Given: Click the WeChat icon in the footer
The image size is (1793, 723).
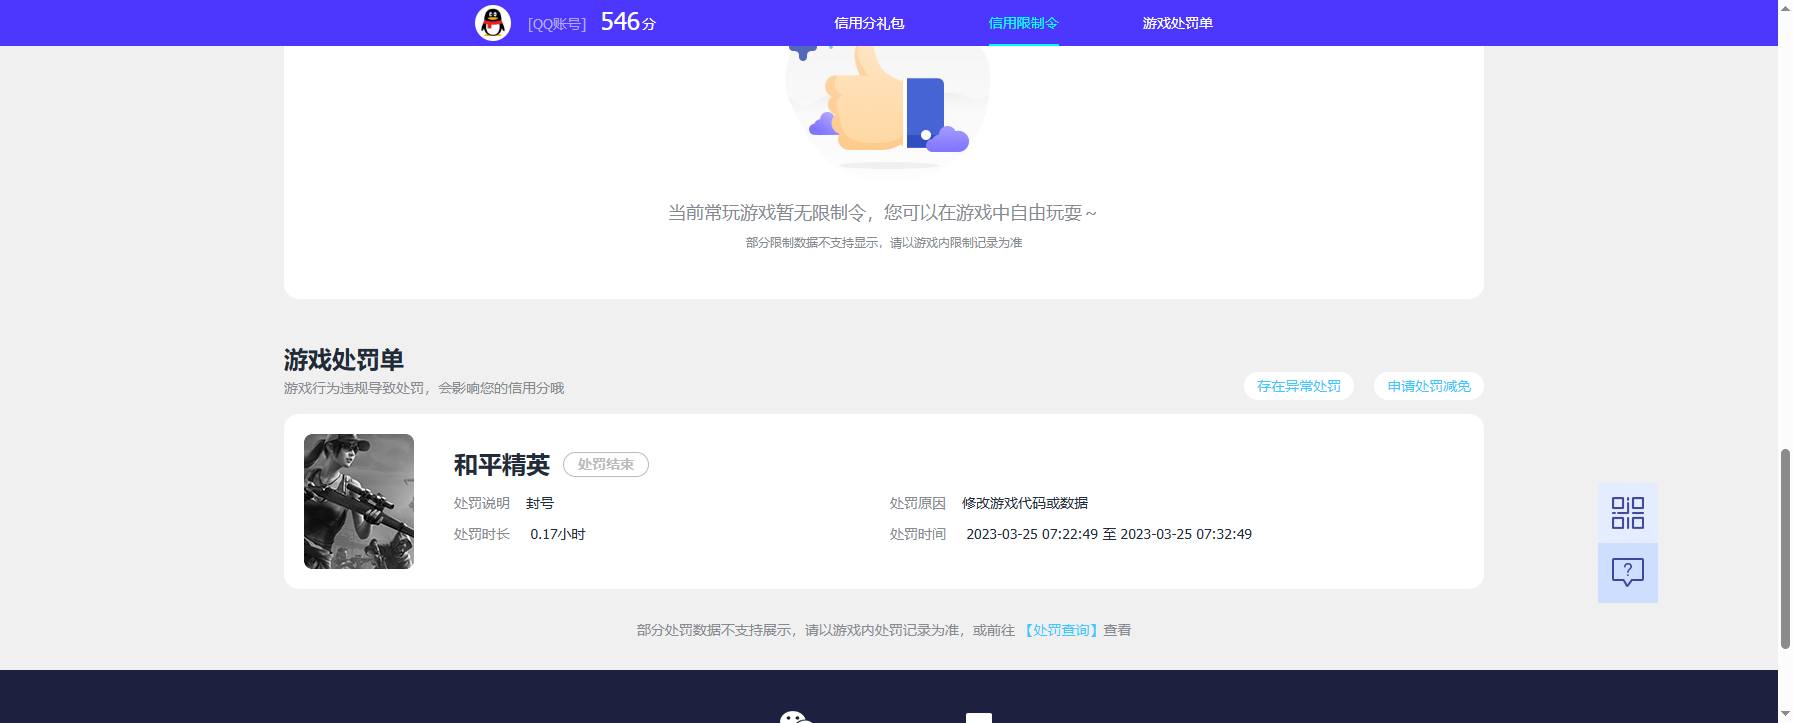Looking at the screenshot, I should click(795, 717).
